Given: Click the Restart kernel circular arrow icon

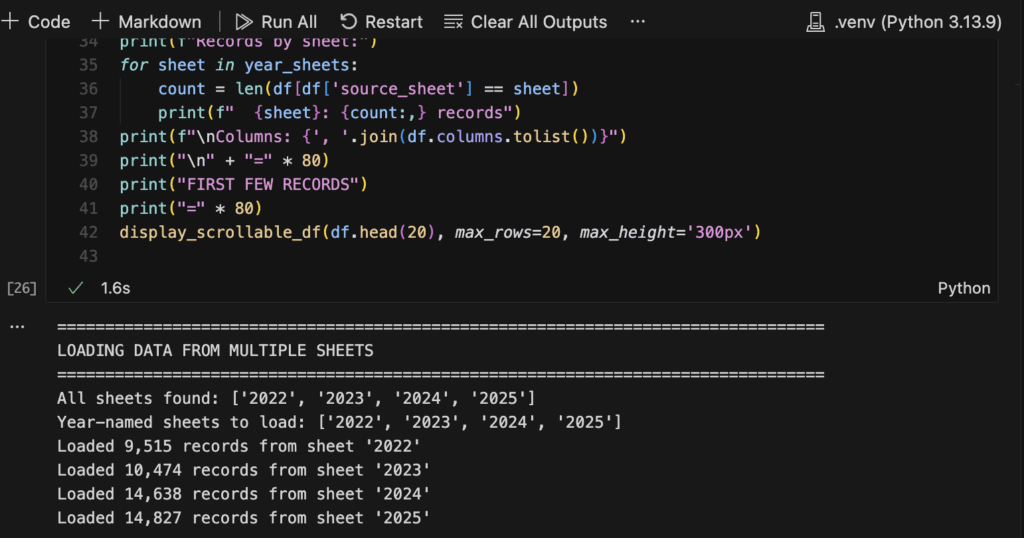Looking at the screenshot, I should coord(348,22).
